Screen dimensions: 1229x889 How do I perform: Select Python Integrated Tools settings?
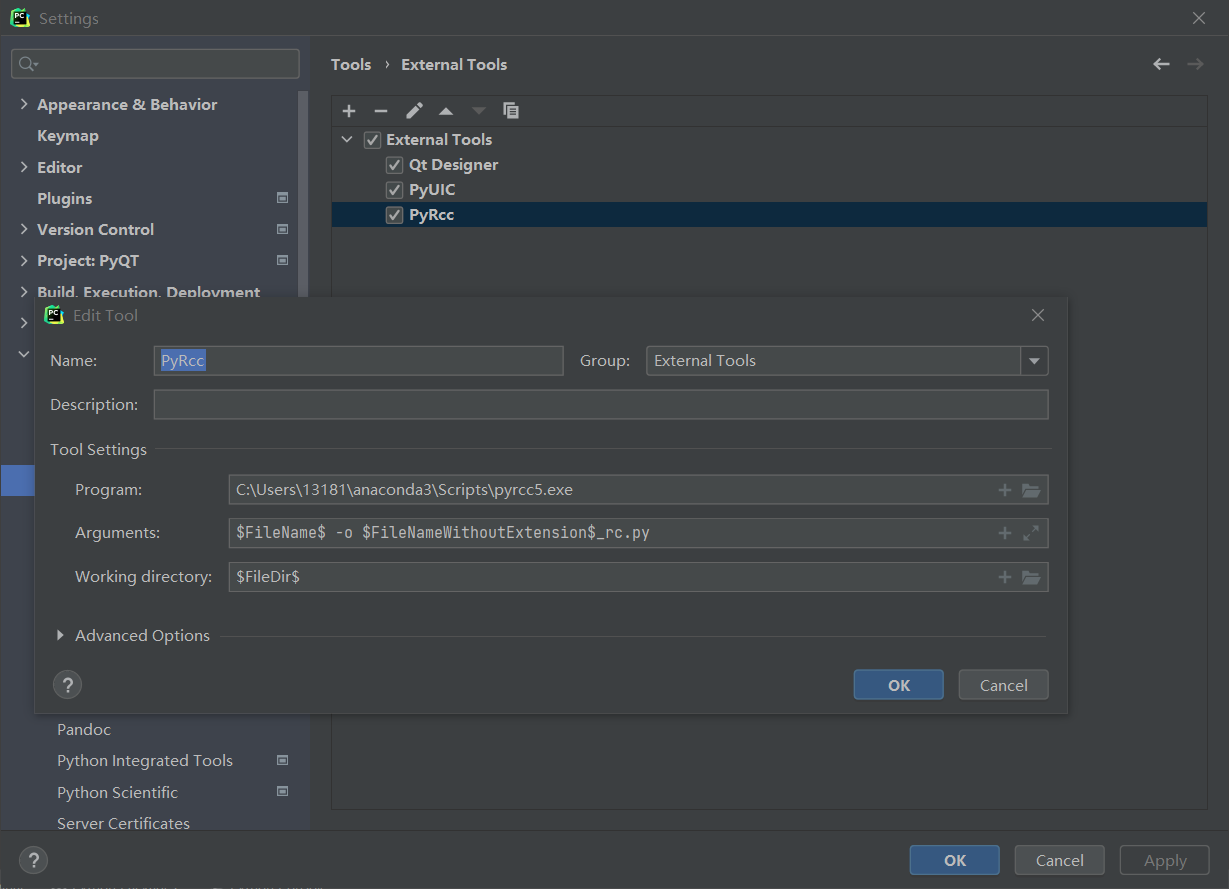pyautogui.click(x=145, y=760)
